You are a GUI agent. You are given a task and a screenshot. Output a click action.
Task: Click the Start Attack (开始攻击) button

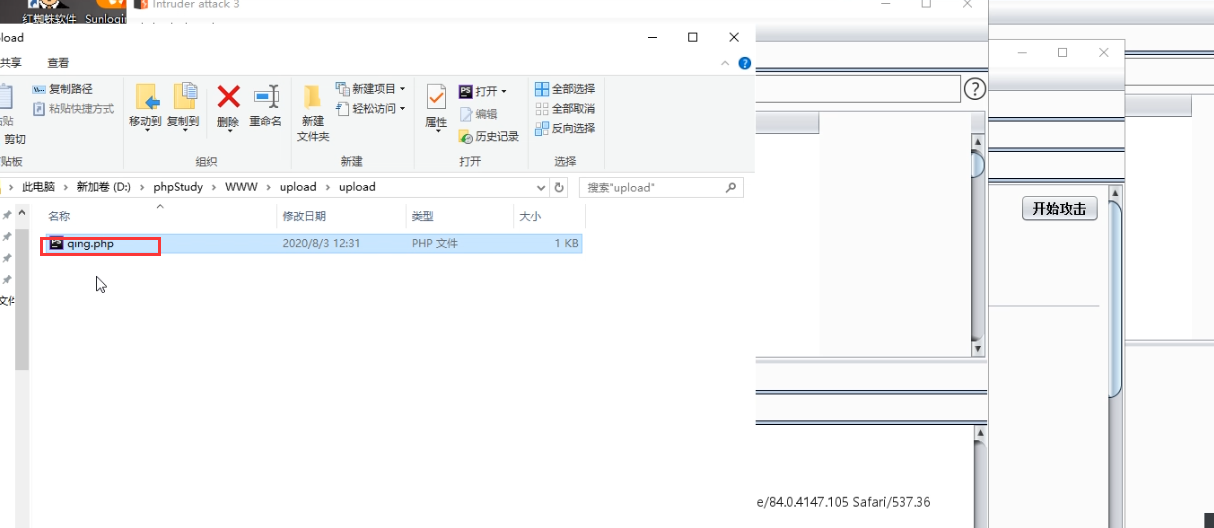pyautogui.click(x=1059, y=208)
